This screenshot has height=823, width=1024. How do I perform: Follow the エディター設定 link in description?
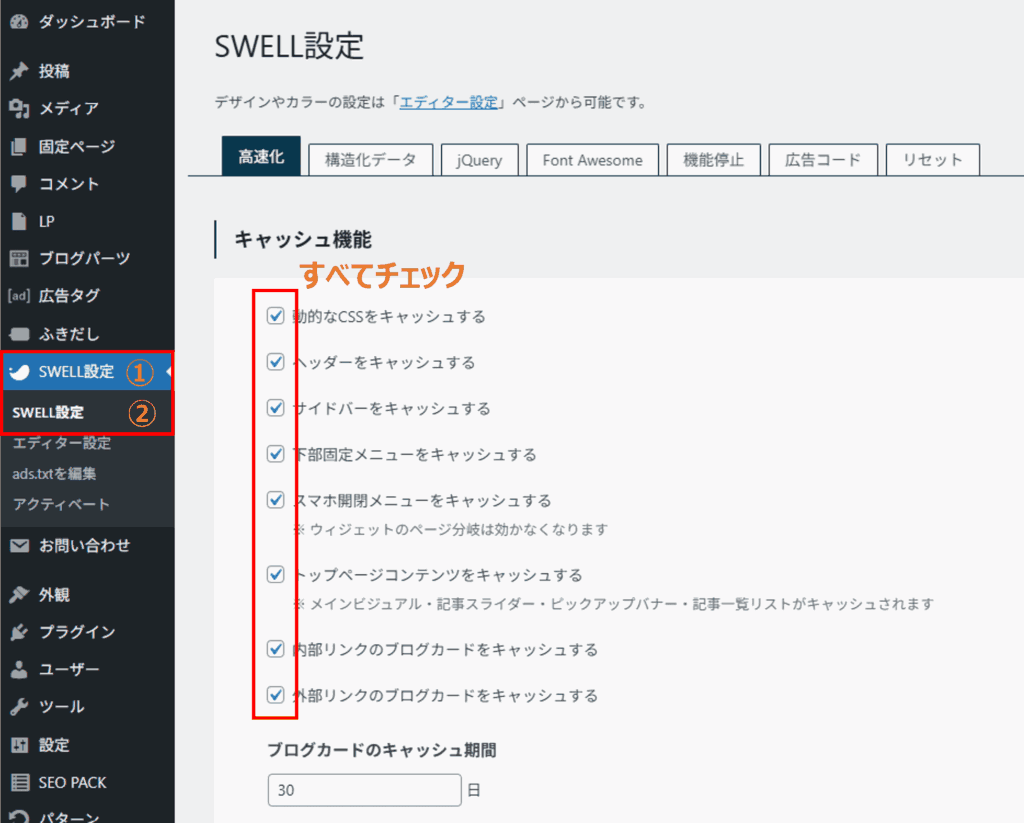(449, 102)
